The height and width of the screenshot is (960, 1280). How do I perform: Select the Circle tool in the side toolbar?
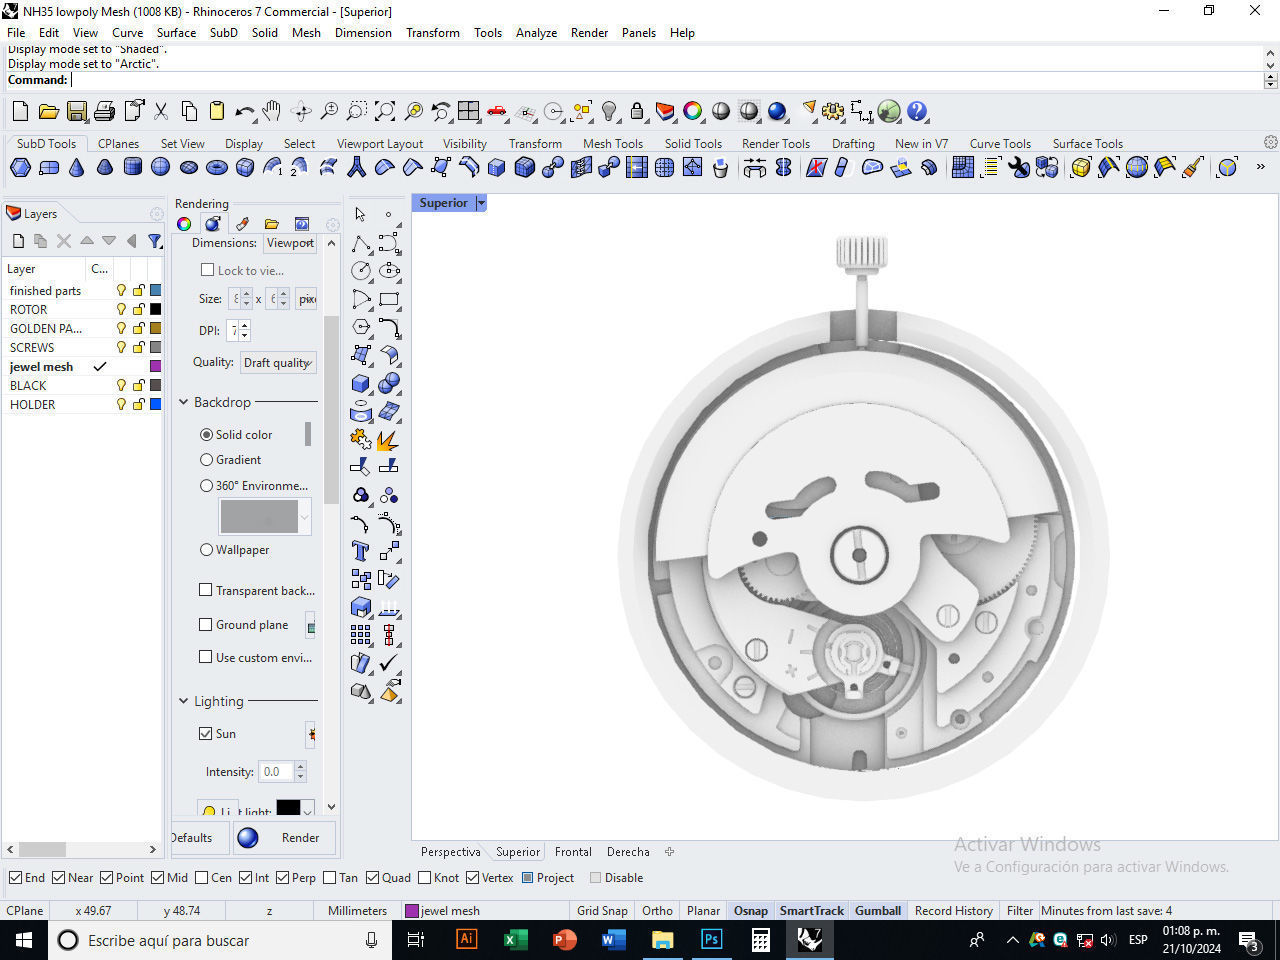(361, 271)
